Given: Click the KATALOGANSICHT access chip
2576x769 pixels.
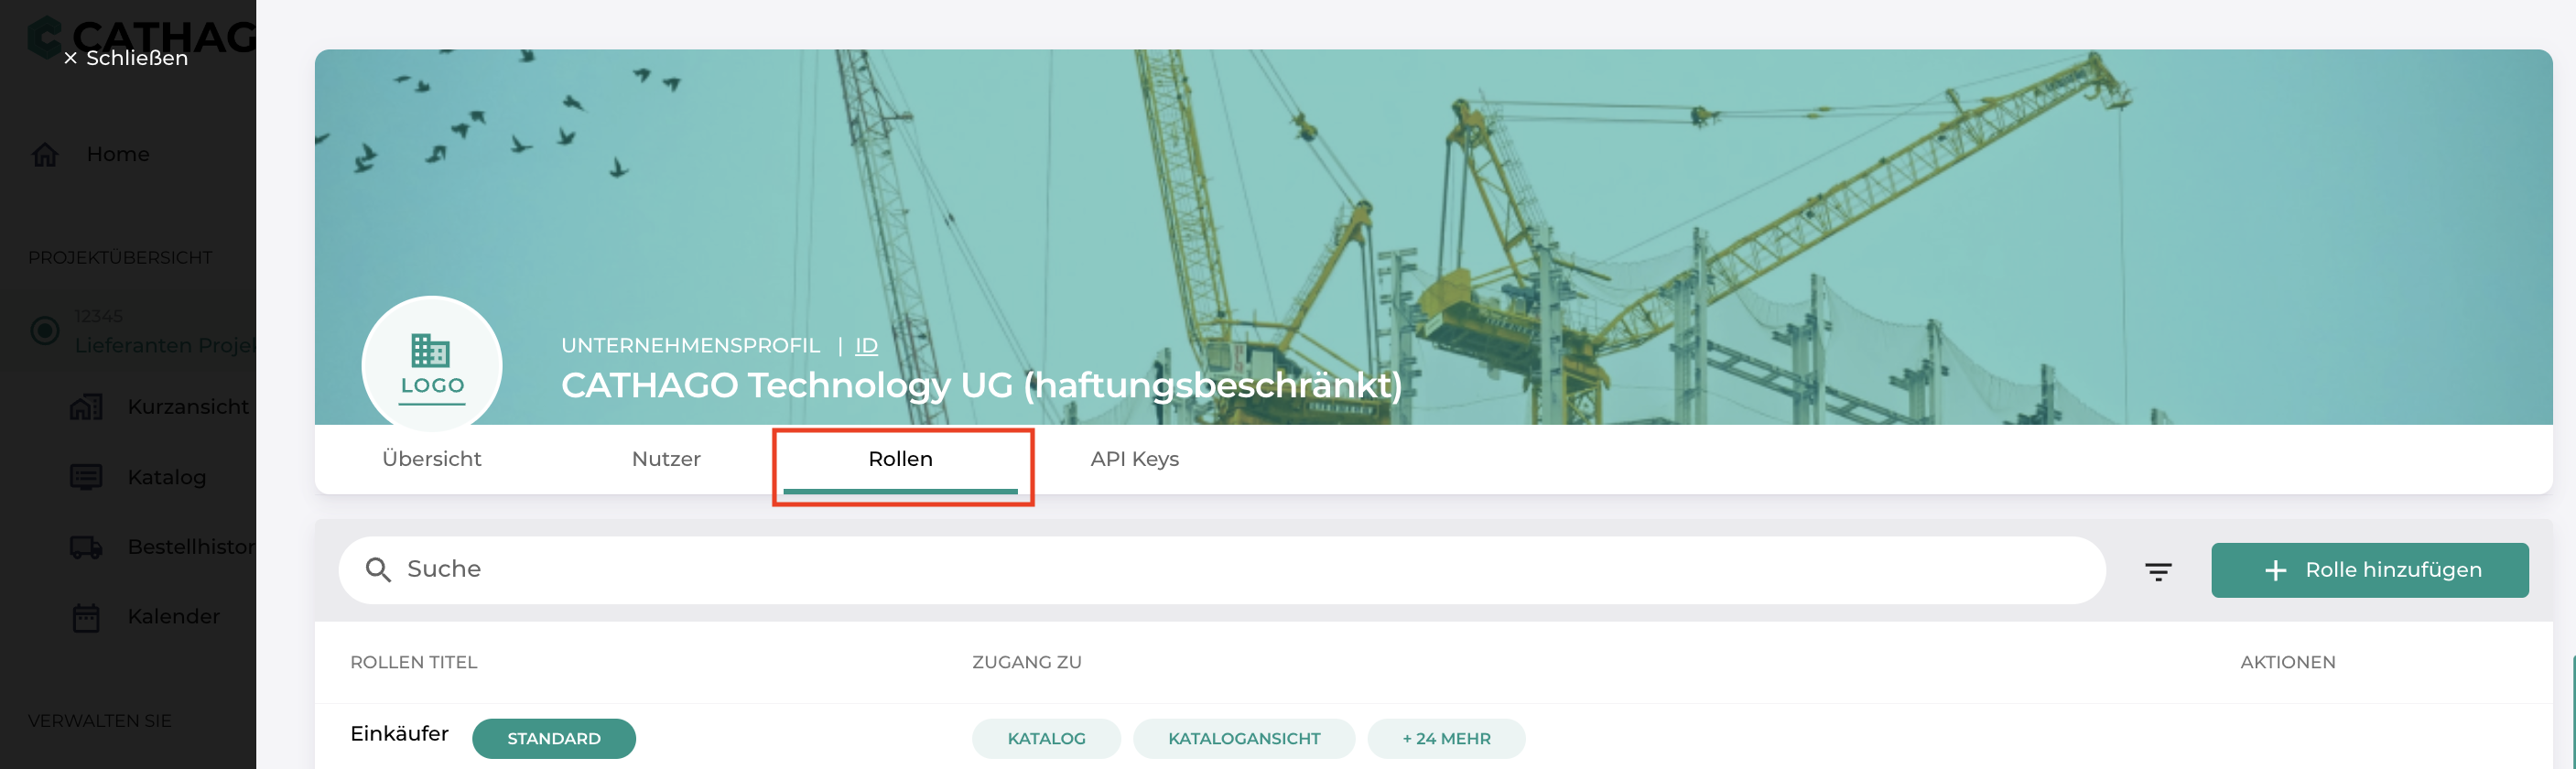Looking at the screenshot, I should pos(1244,738).
